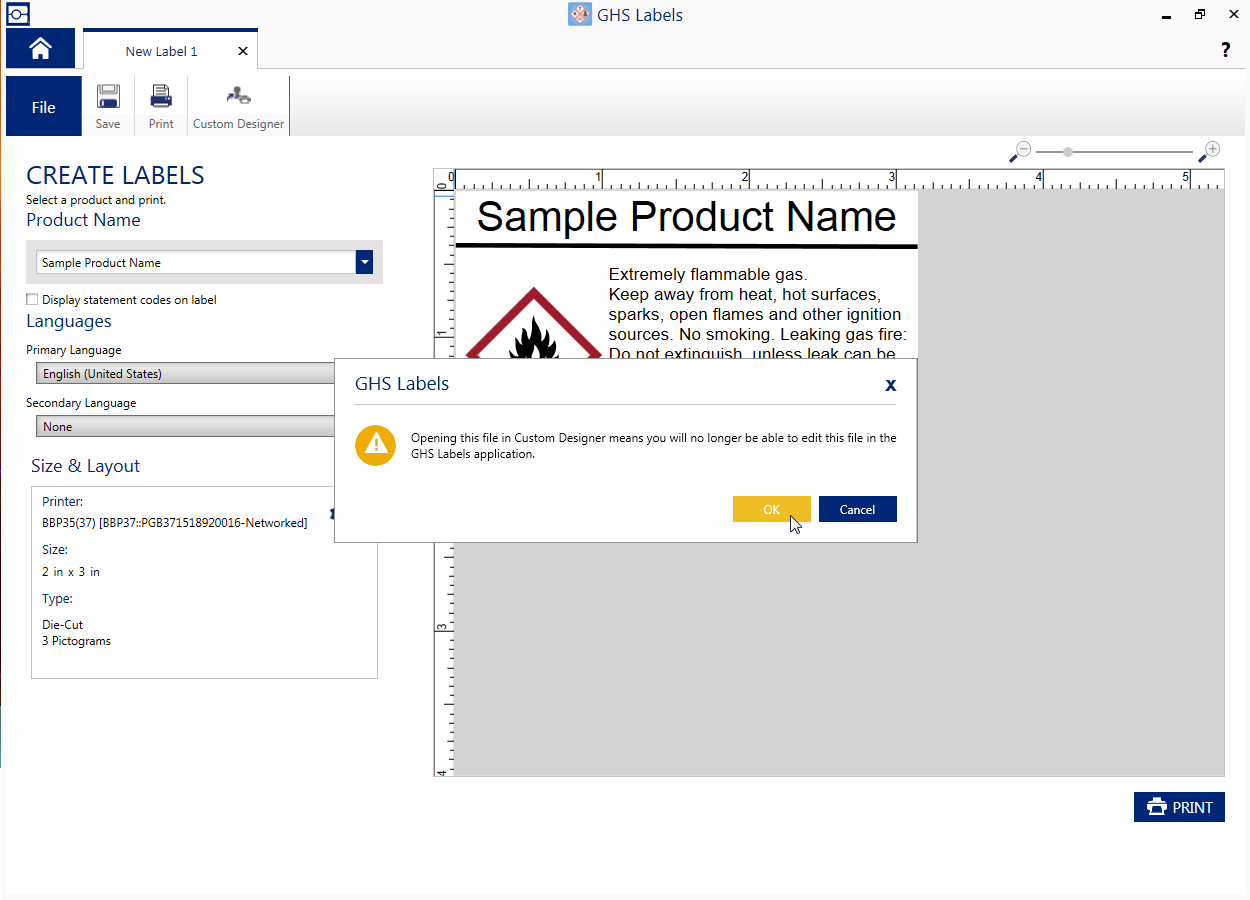Open the Secondary Language dropdown
The image size is (1250, 900).
coord(185,426)
